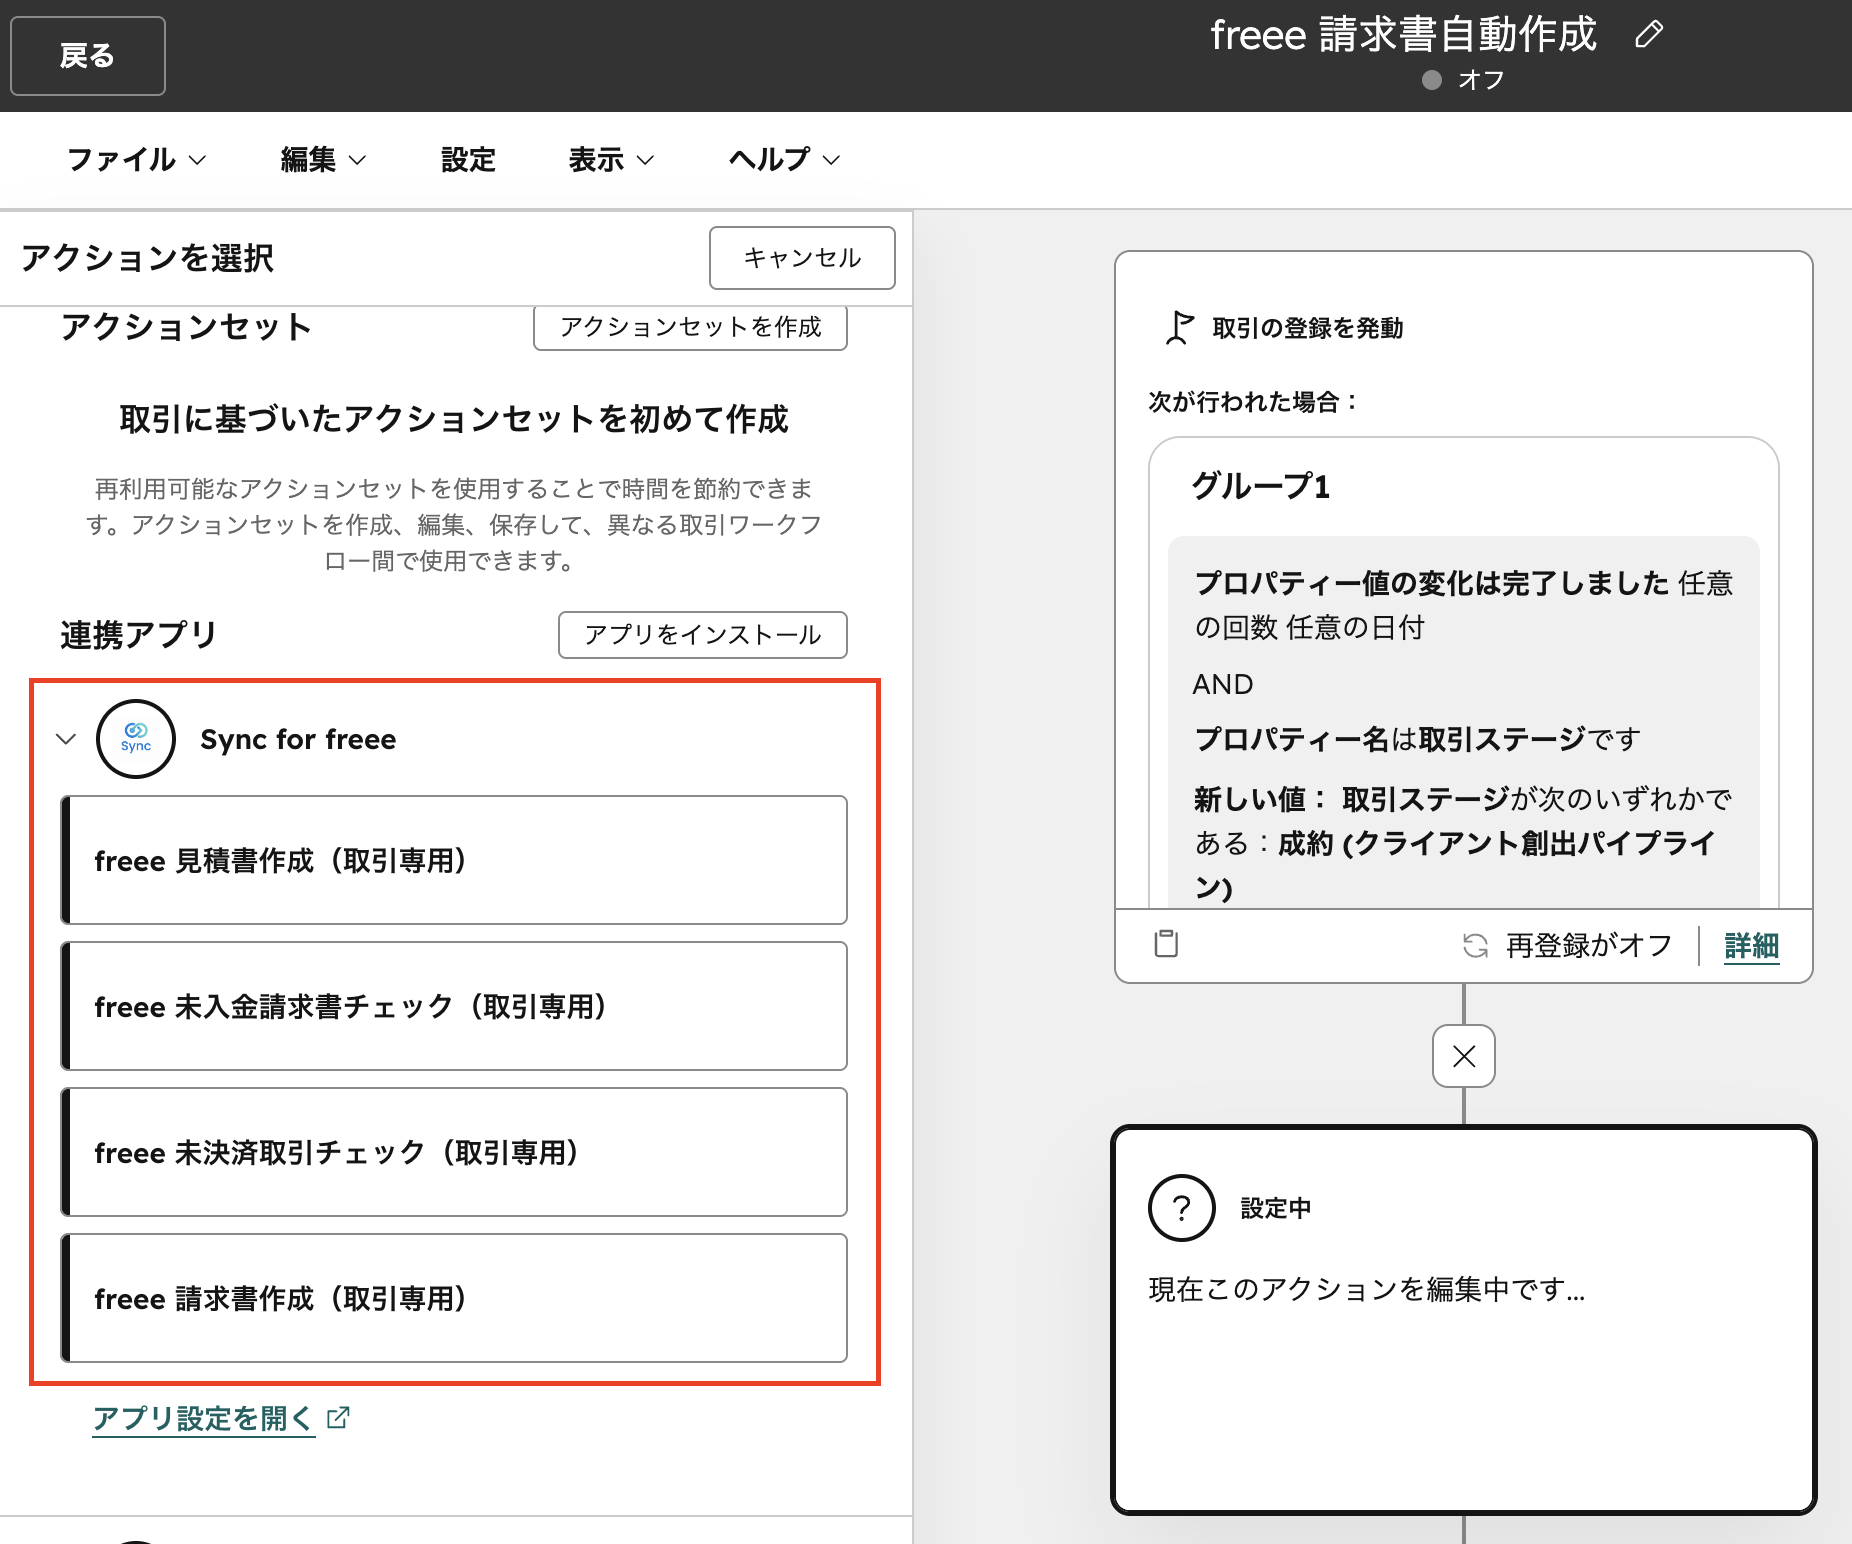Click the question mark icon on 設定中 card

click(x=1182, y=1208)
